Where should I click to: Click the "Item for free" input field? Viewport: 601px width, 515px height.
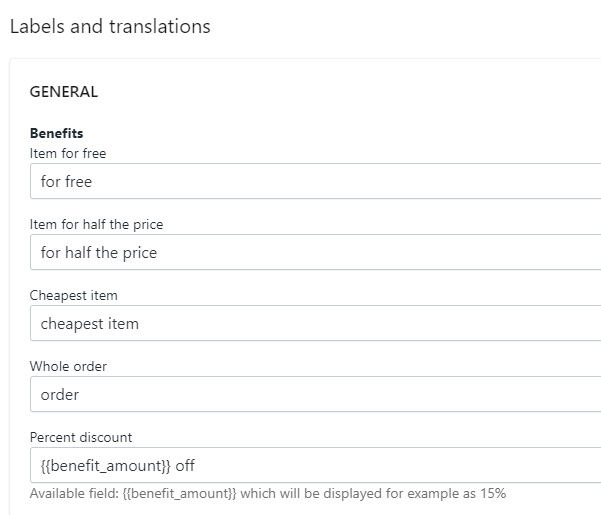click(x=315, y=182)
